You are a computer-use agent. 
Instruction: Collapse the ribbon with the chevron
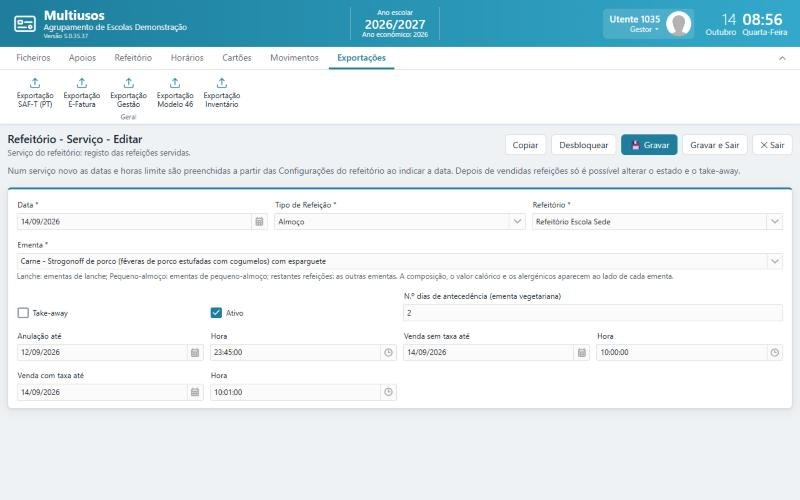point(782,58)
